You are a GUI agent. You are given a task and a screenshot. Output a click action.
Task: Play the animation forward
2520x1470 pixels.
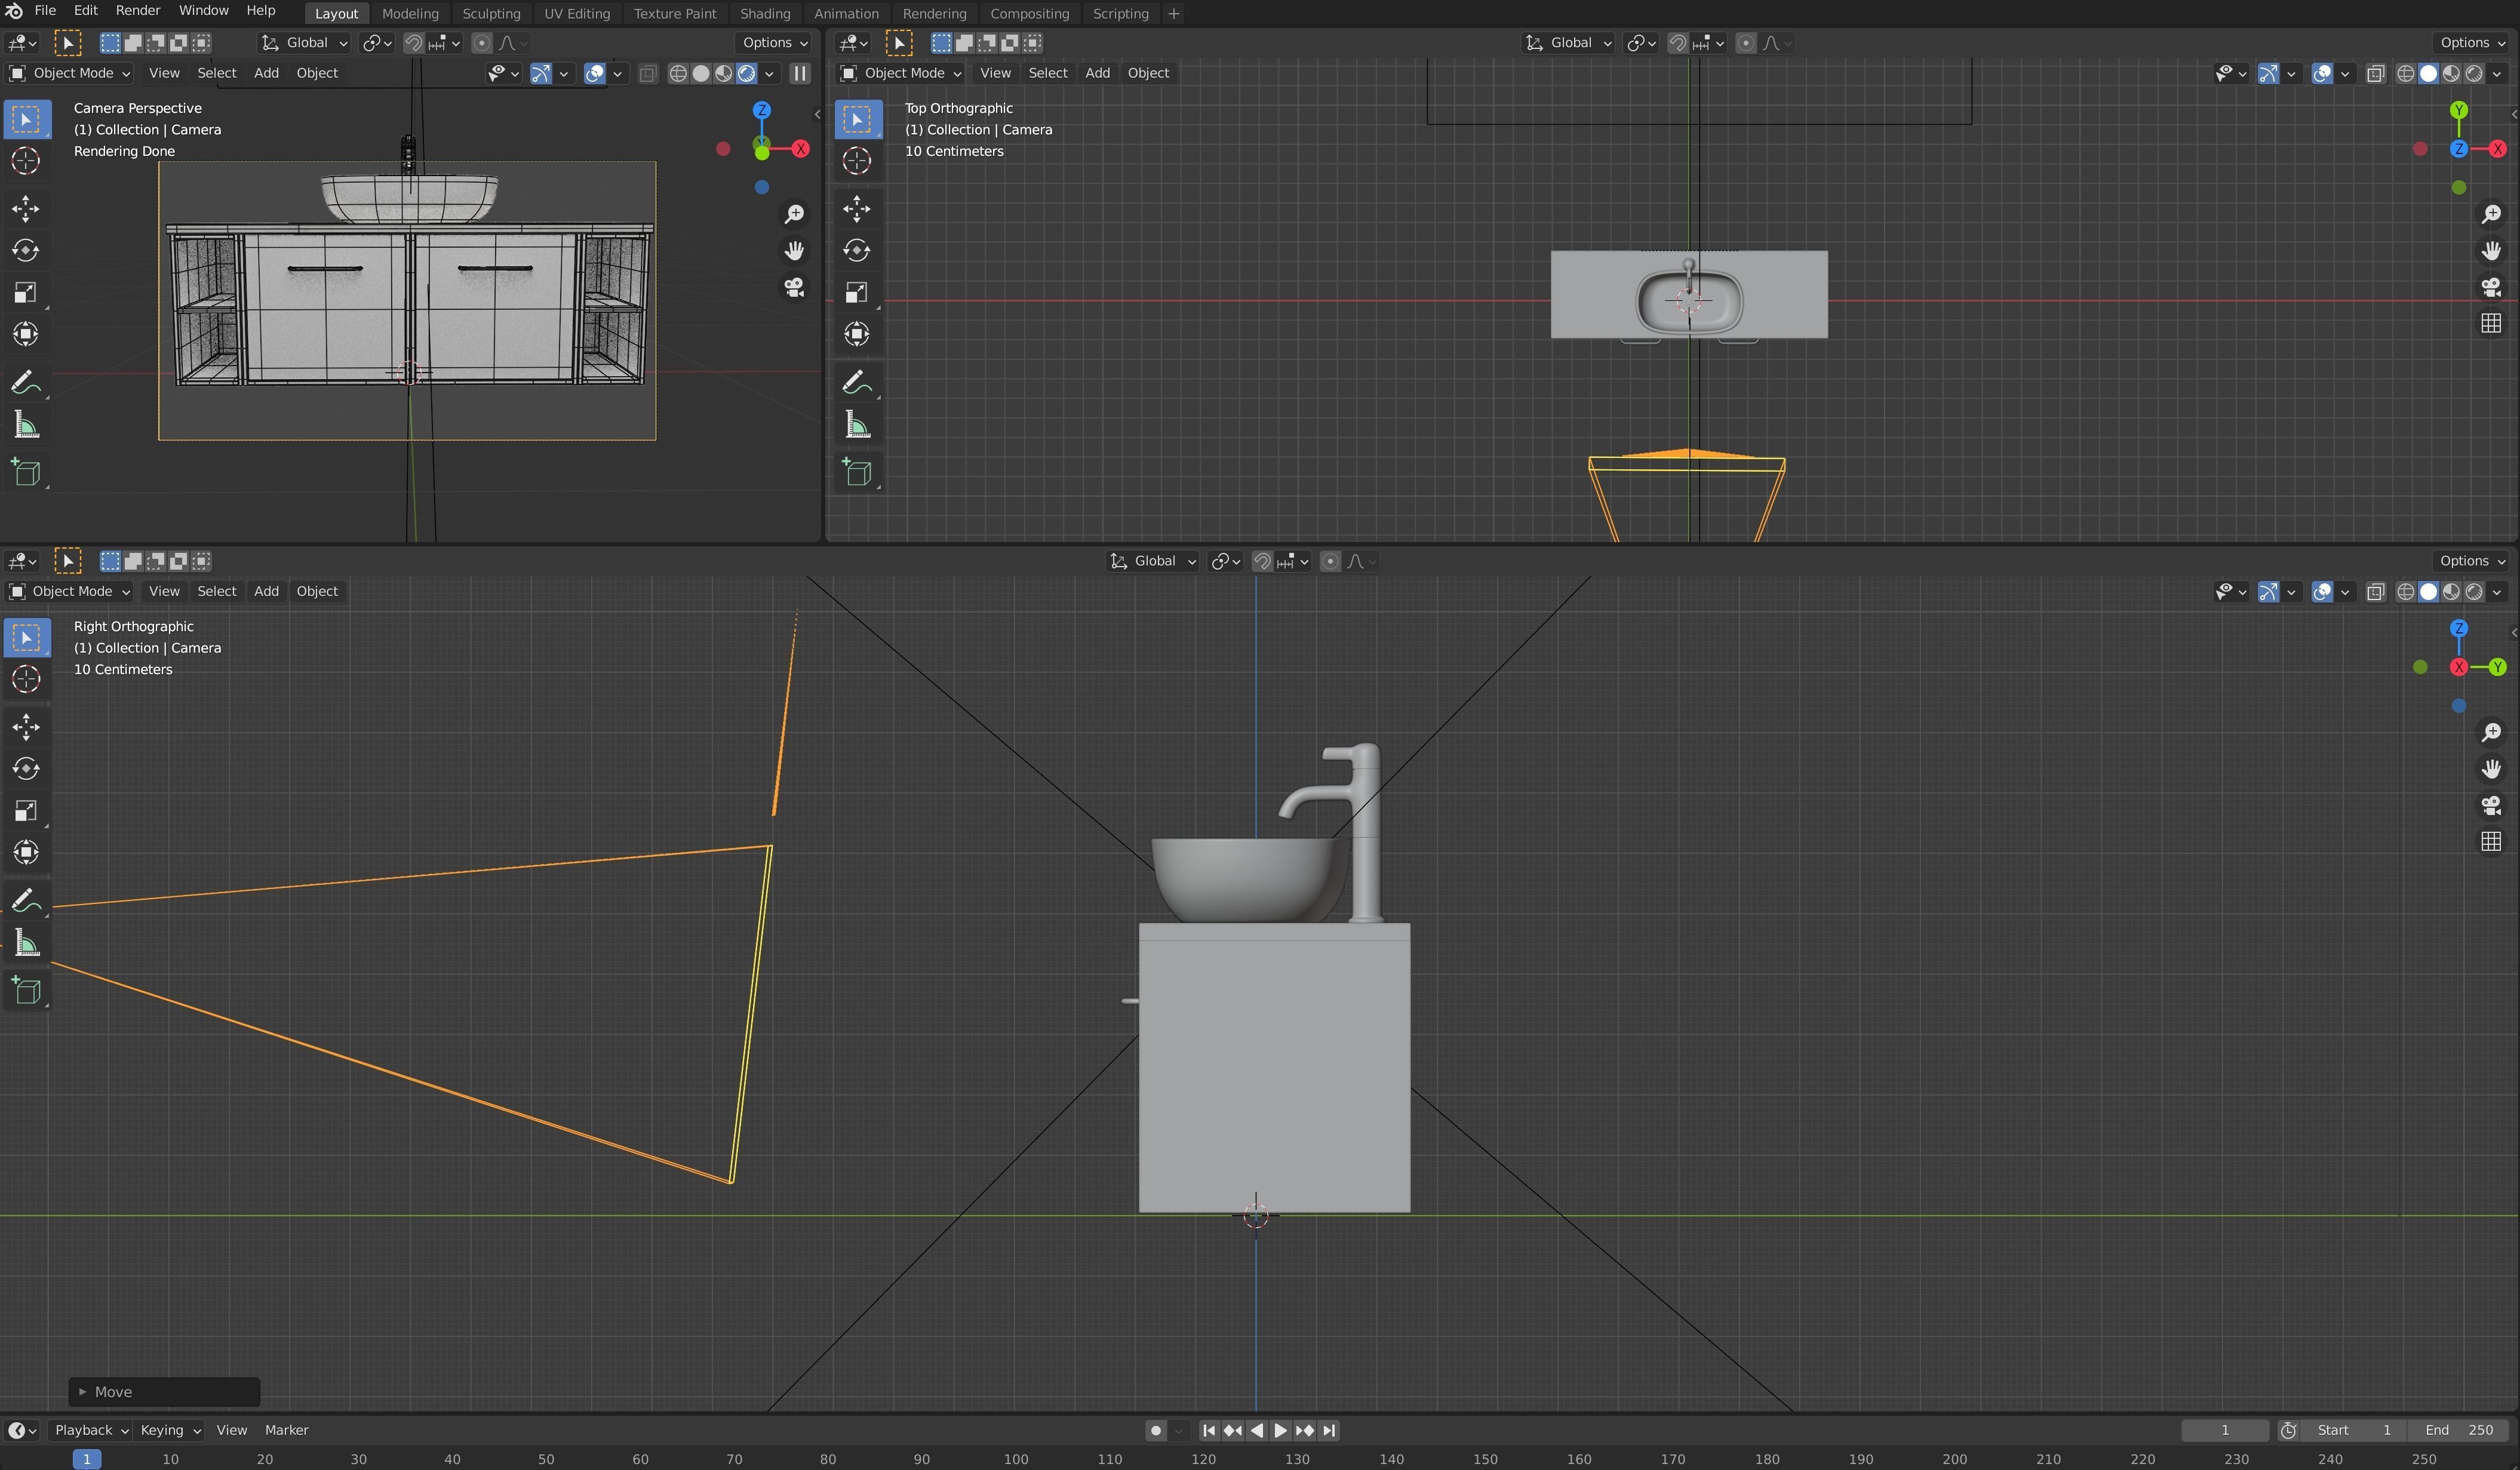pos(1280,1430)
